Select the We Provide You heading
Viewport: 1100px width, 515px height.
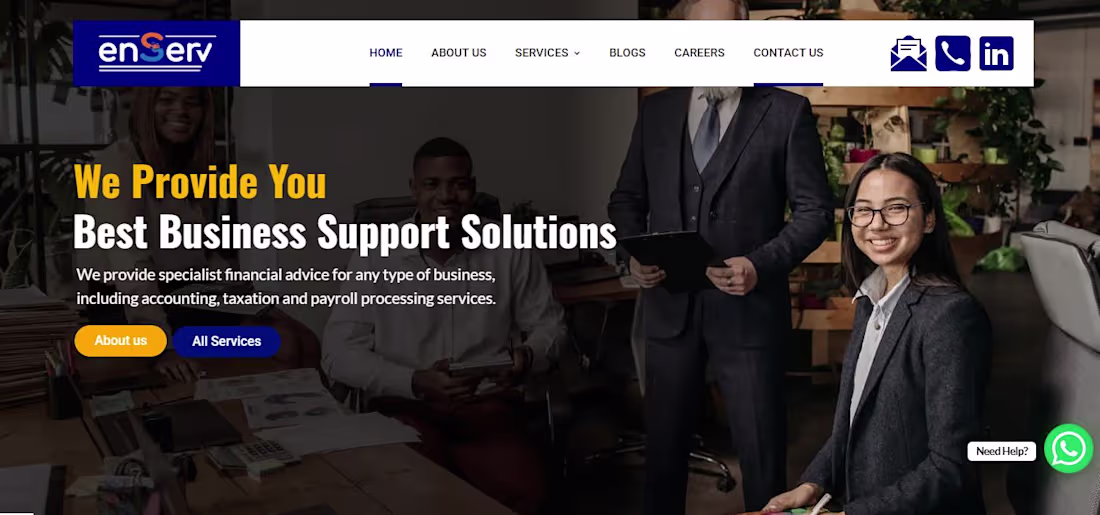click(200, 181)
